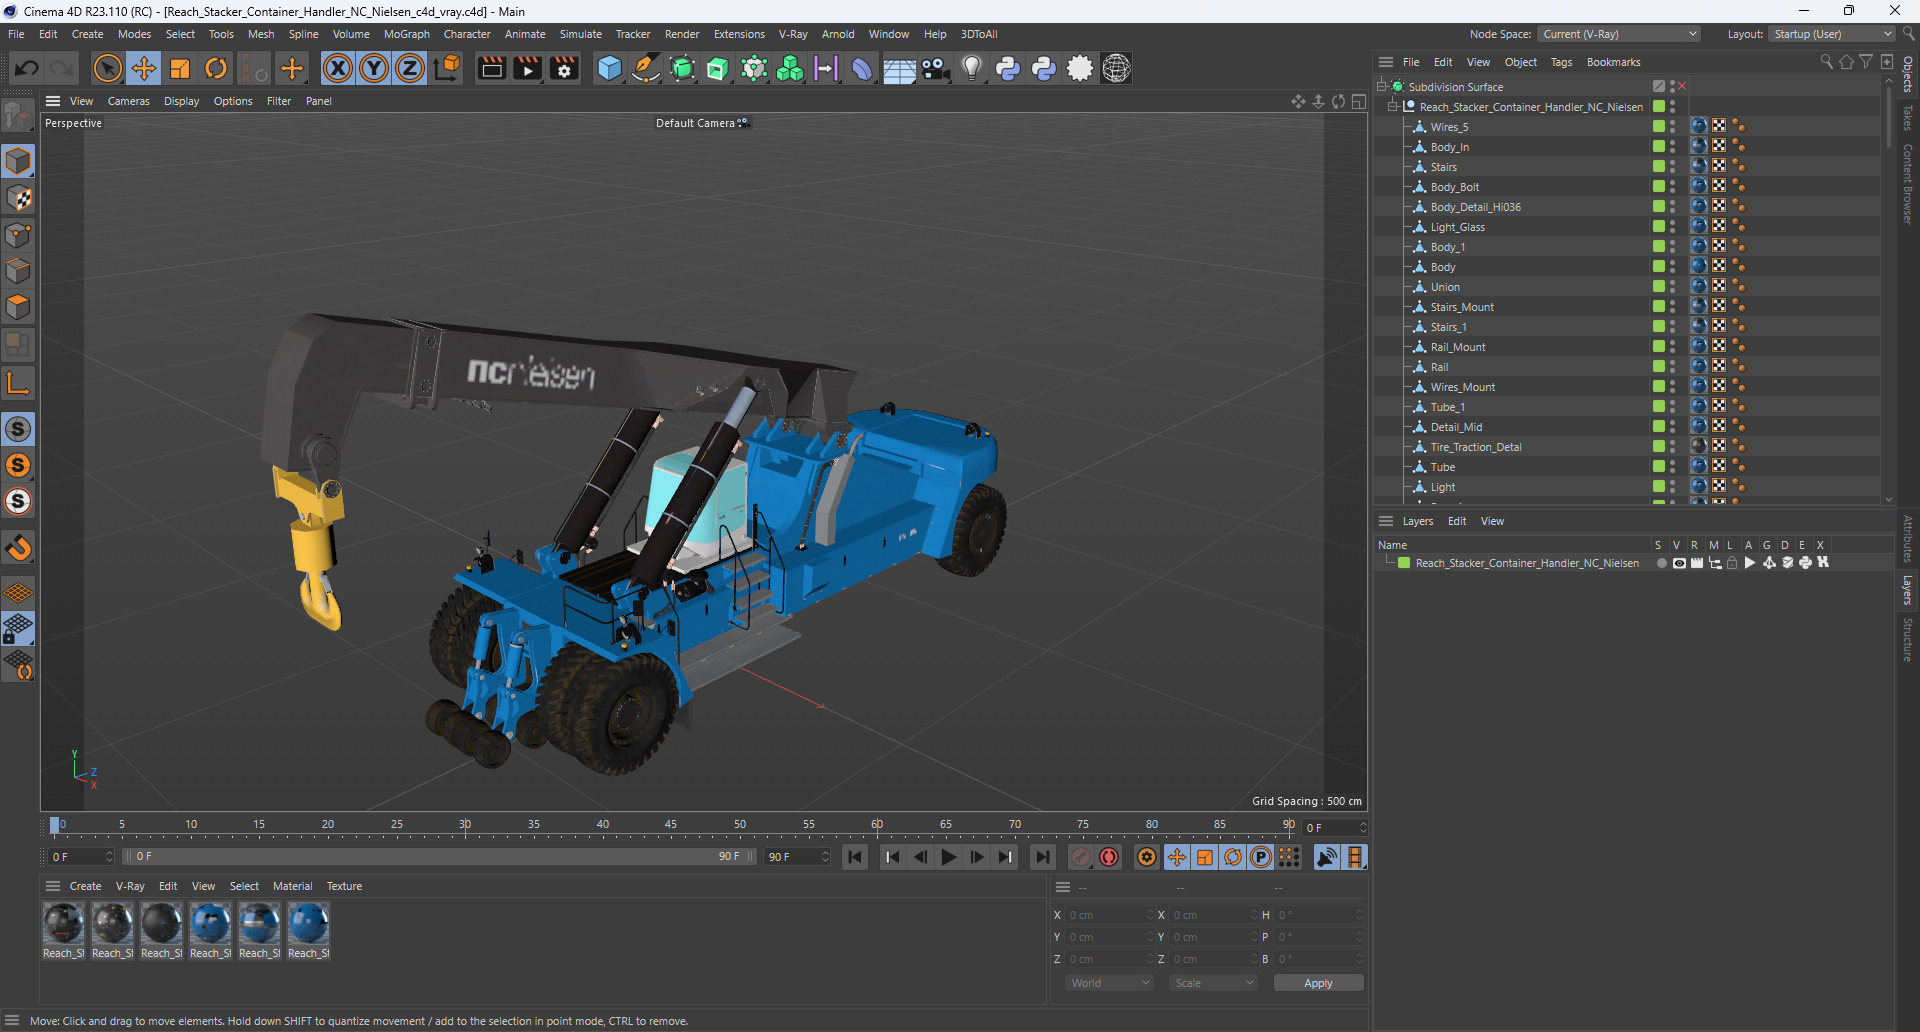Select the last blue Reach_St material thumbnail
1920x1032 pixels.
pos(308,924)
